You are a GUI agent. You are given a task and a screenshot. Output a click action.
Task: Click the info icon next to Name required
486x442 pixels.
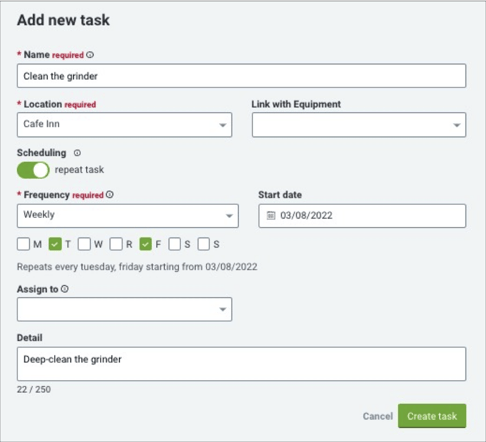point(90,55)
